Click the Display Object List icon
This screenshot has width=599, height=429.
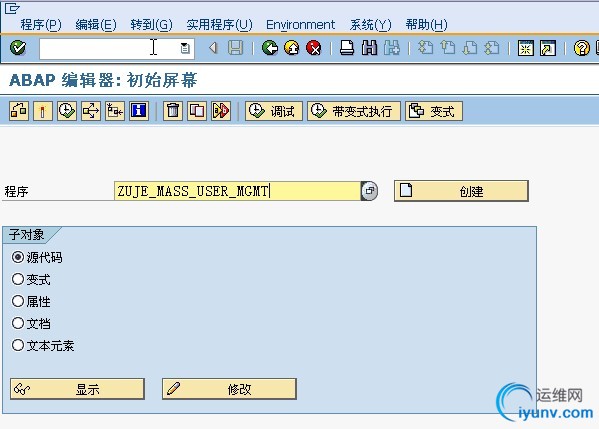click(115, 111)
